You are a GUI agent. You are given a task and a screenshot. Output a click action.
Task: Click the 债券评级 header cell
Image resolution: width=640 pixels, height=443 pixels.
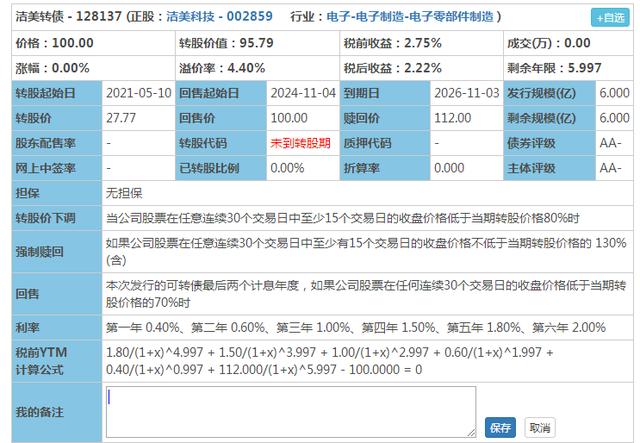pos(549,143)
